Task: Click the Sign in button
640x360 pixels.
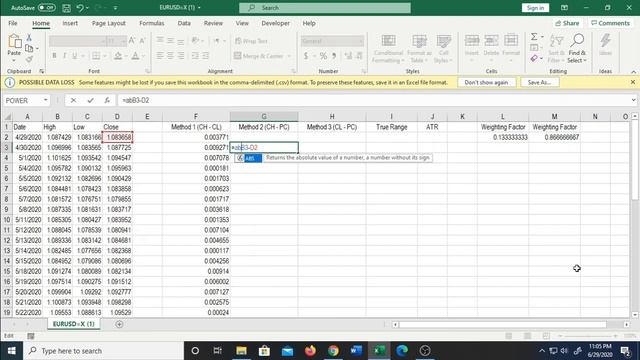Action: [535, 8]
